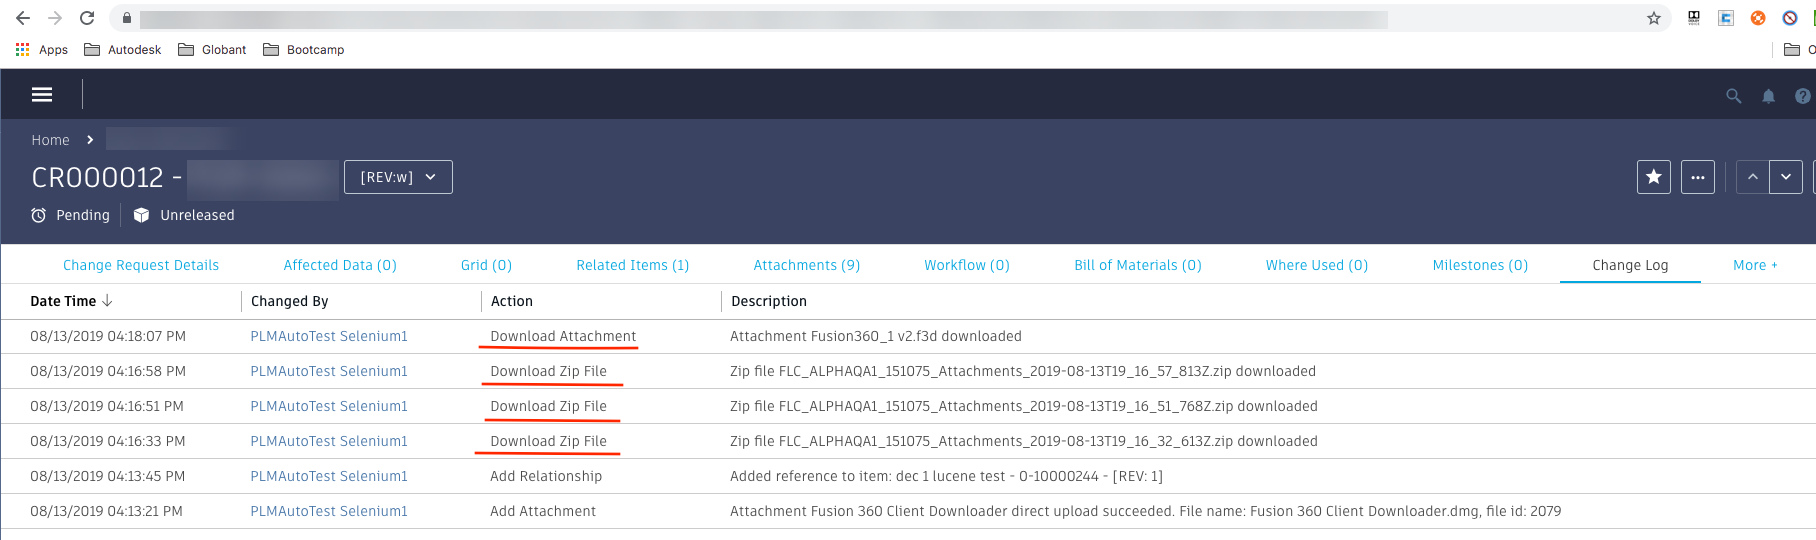Open the Workflow (0) tab
Screen dimensions: 1816x540
tap(967, 265)
